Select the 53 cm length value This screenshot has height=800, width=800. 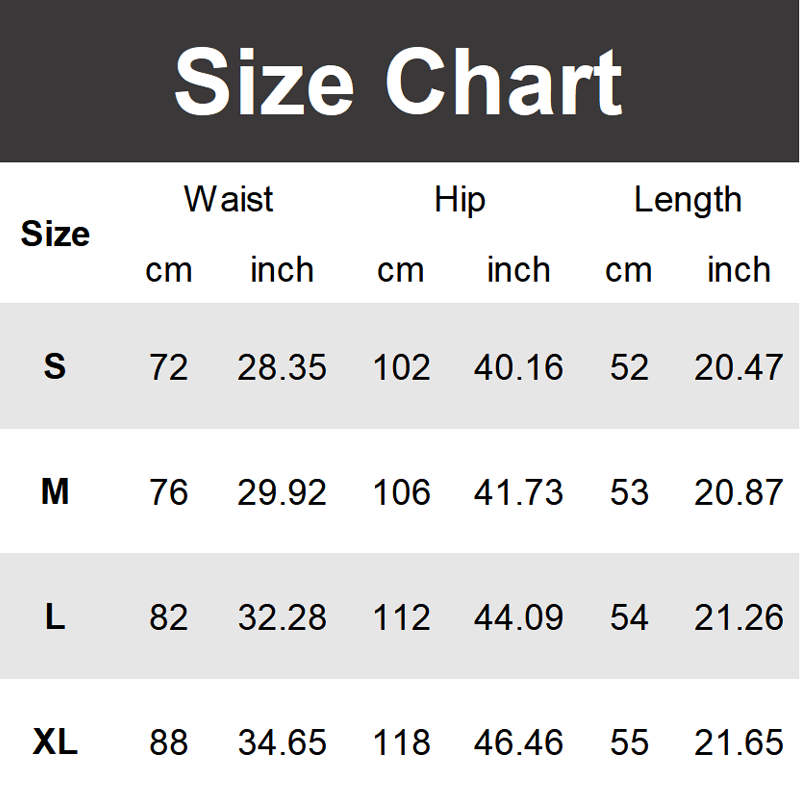click(629, 492)
